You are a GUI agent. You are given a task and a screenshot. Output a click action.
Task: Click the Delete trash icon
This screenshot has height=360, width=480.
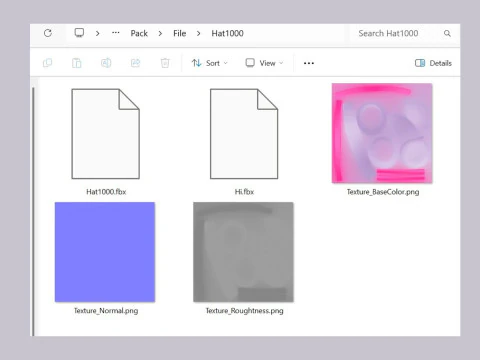(x=165, y=63)
